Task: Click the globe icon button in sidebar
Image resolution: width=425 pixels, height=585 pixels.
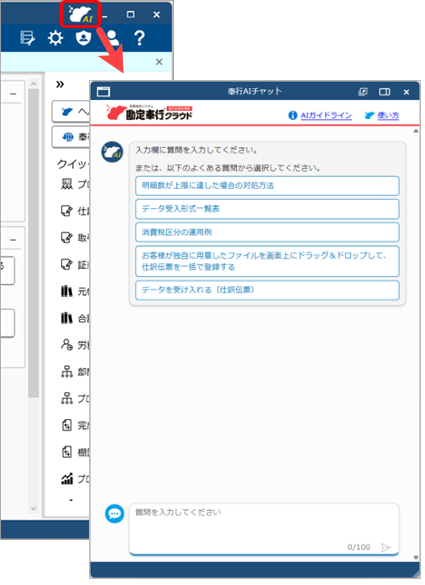Action: (71, 137)
